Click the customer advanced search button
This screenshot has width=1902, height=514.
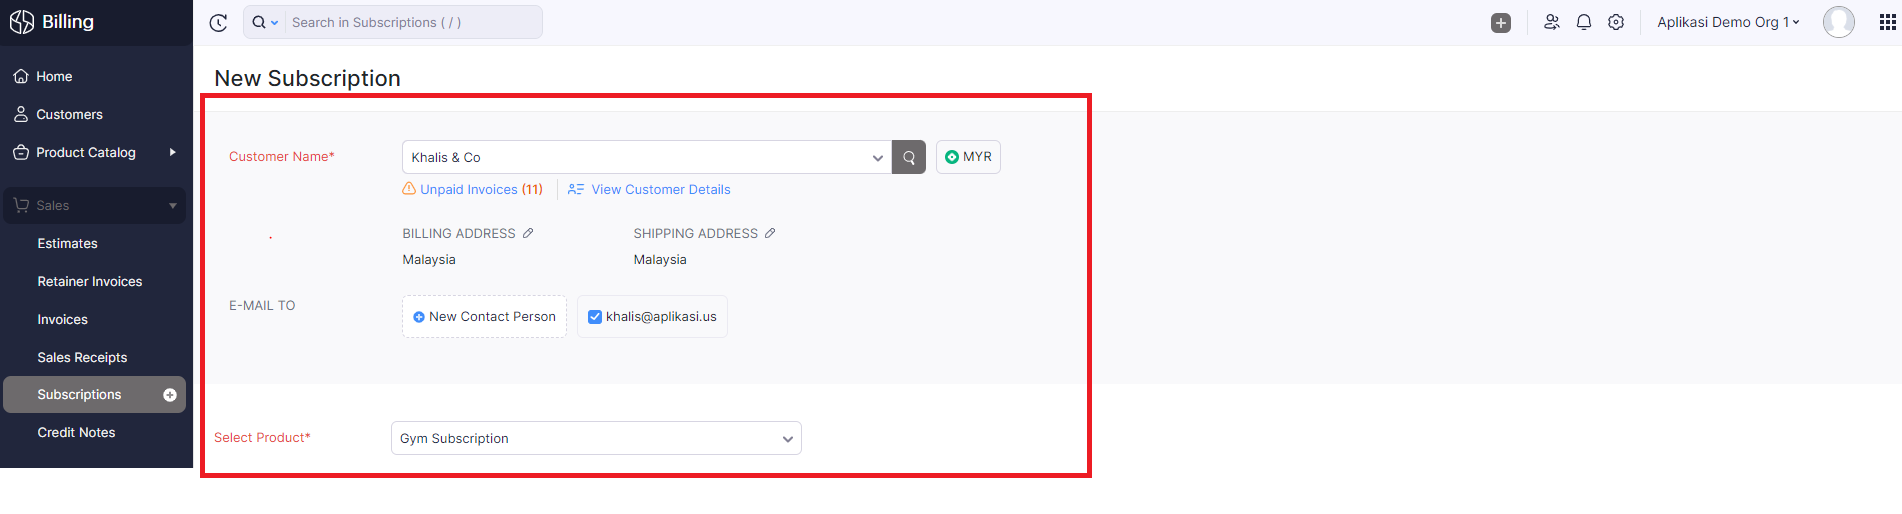[909, 157]
